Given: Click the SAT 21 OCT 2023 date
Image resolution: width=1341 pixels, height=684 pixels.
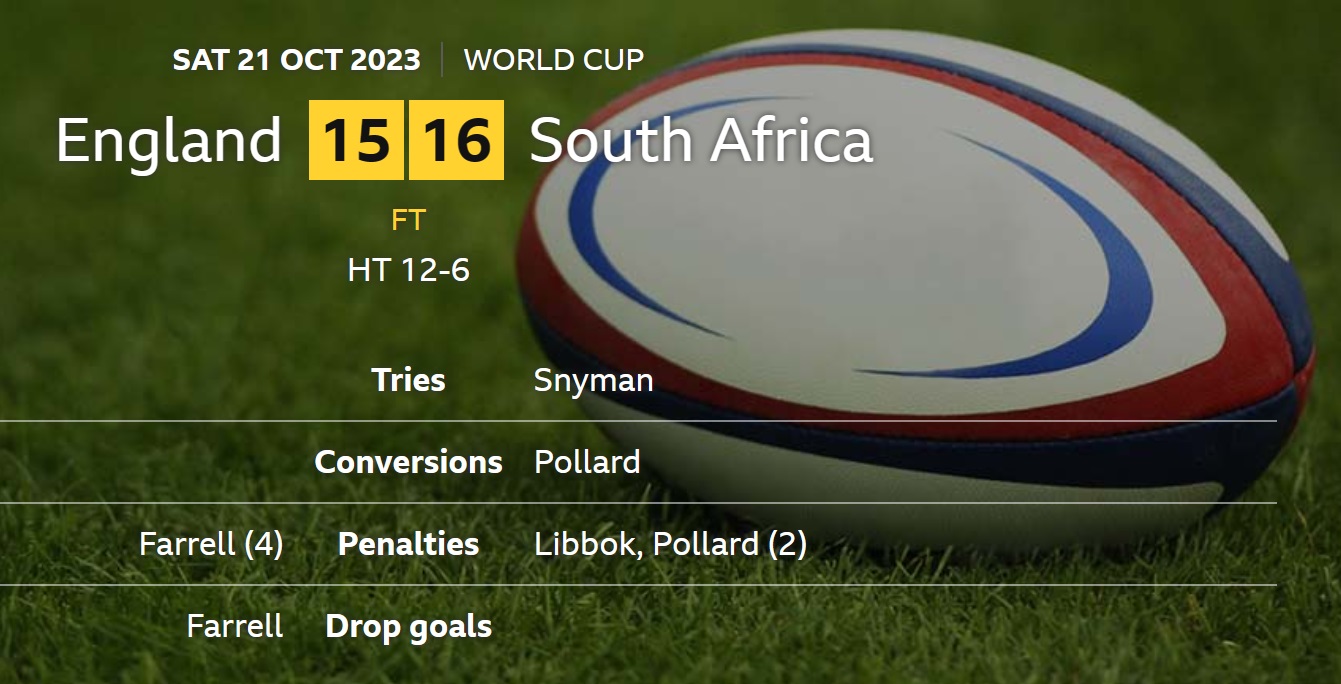Looking at the screenshot, I should (296, 60).
